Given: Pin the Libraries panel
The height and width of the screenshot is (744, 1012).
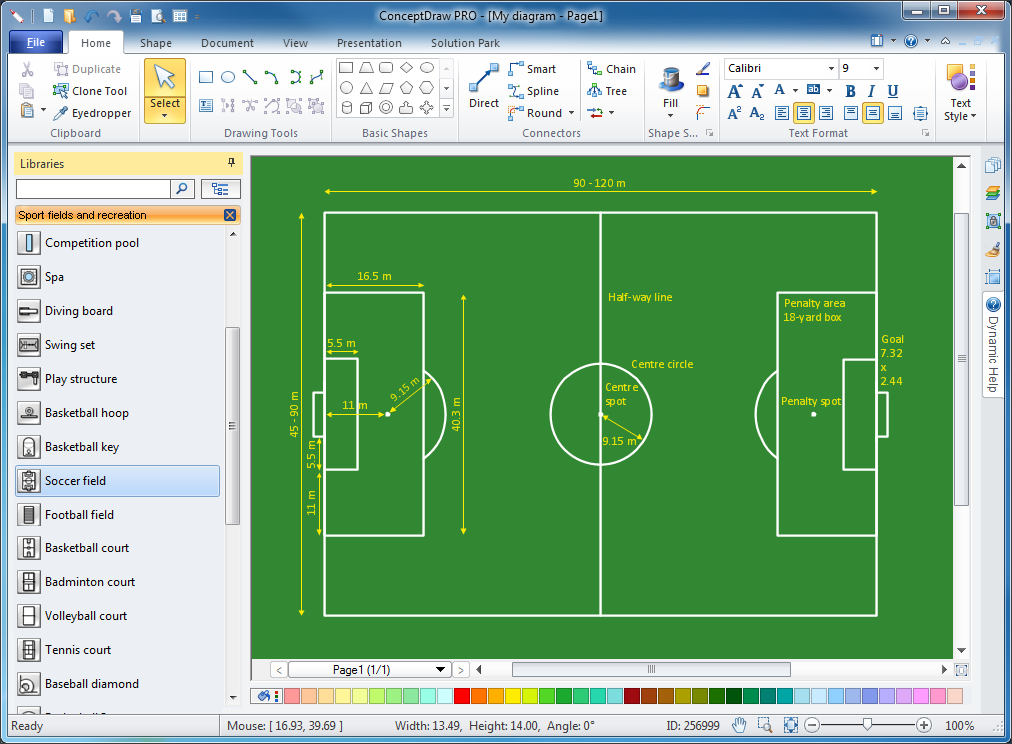Looking at the screenshot, I should pos(230,163).
